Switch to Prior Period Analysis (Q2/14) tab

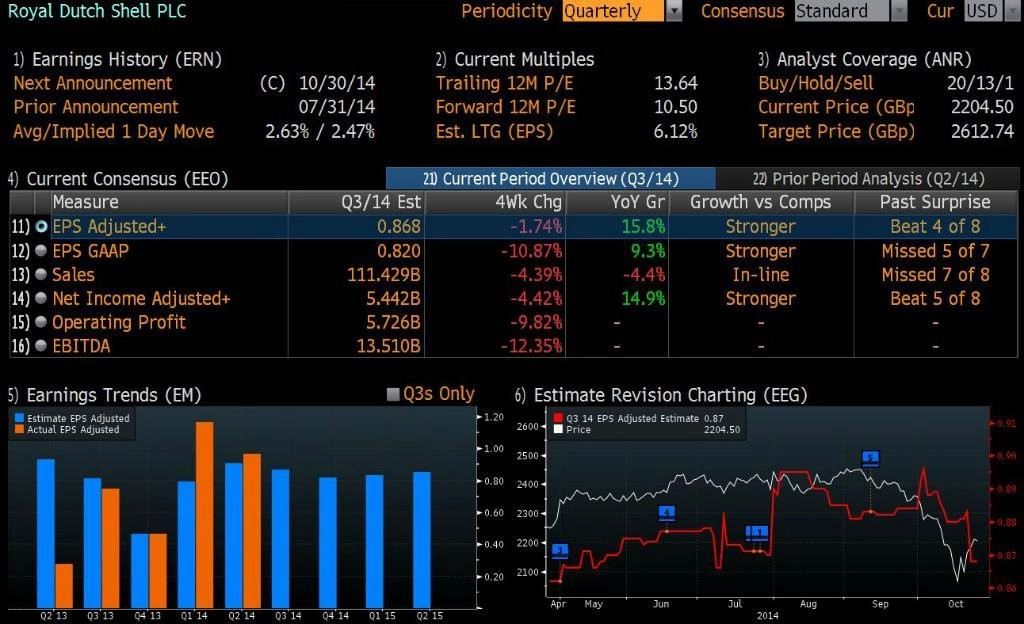(868, 179)
